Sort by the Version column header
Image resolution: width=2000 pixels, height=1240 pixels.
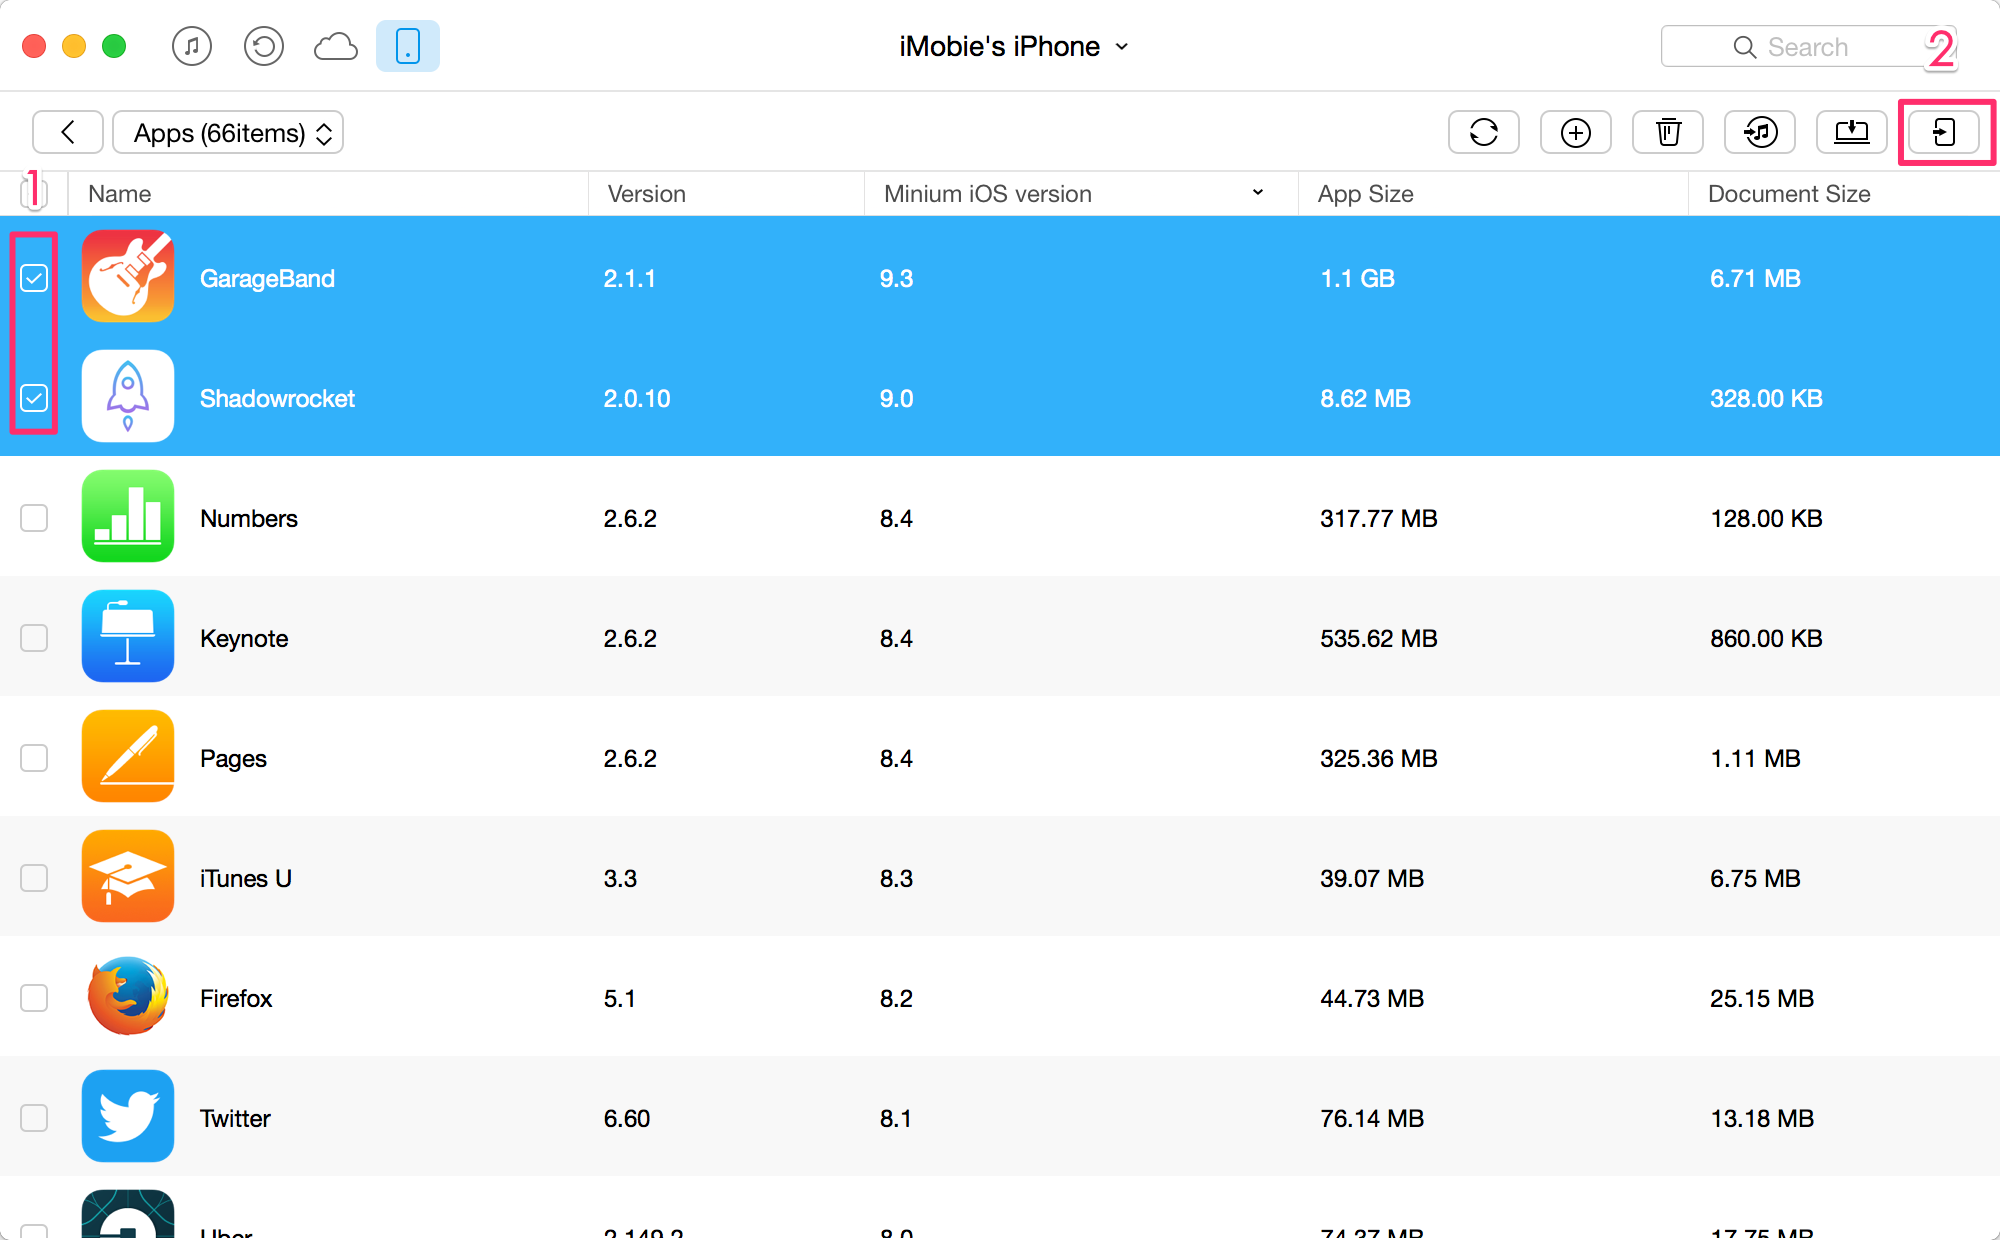pyautogui.click(x=646, y=194)
